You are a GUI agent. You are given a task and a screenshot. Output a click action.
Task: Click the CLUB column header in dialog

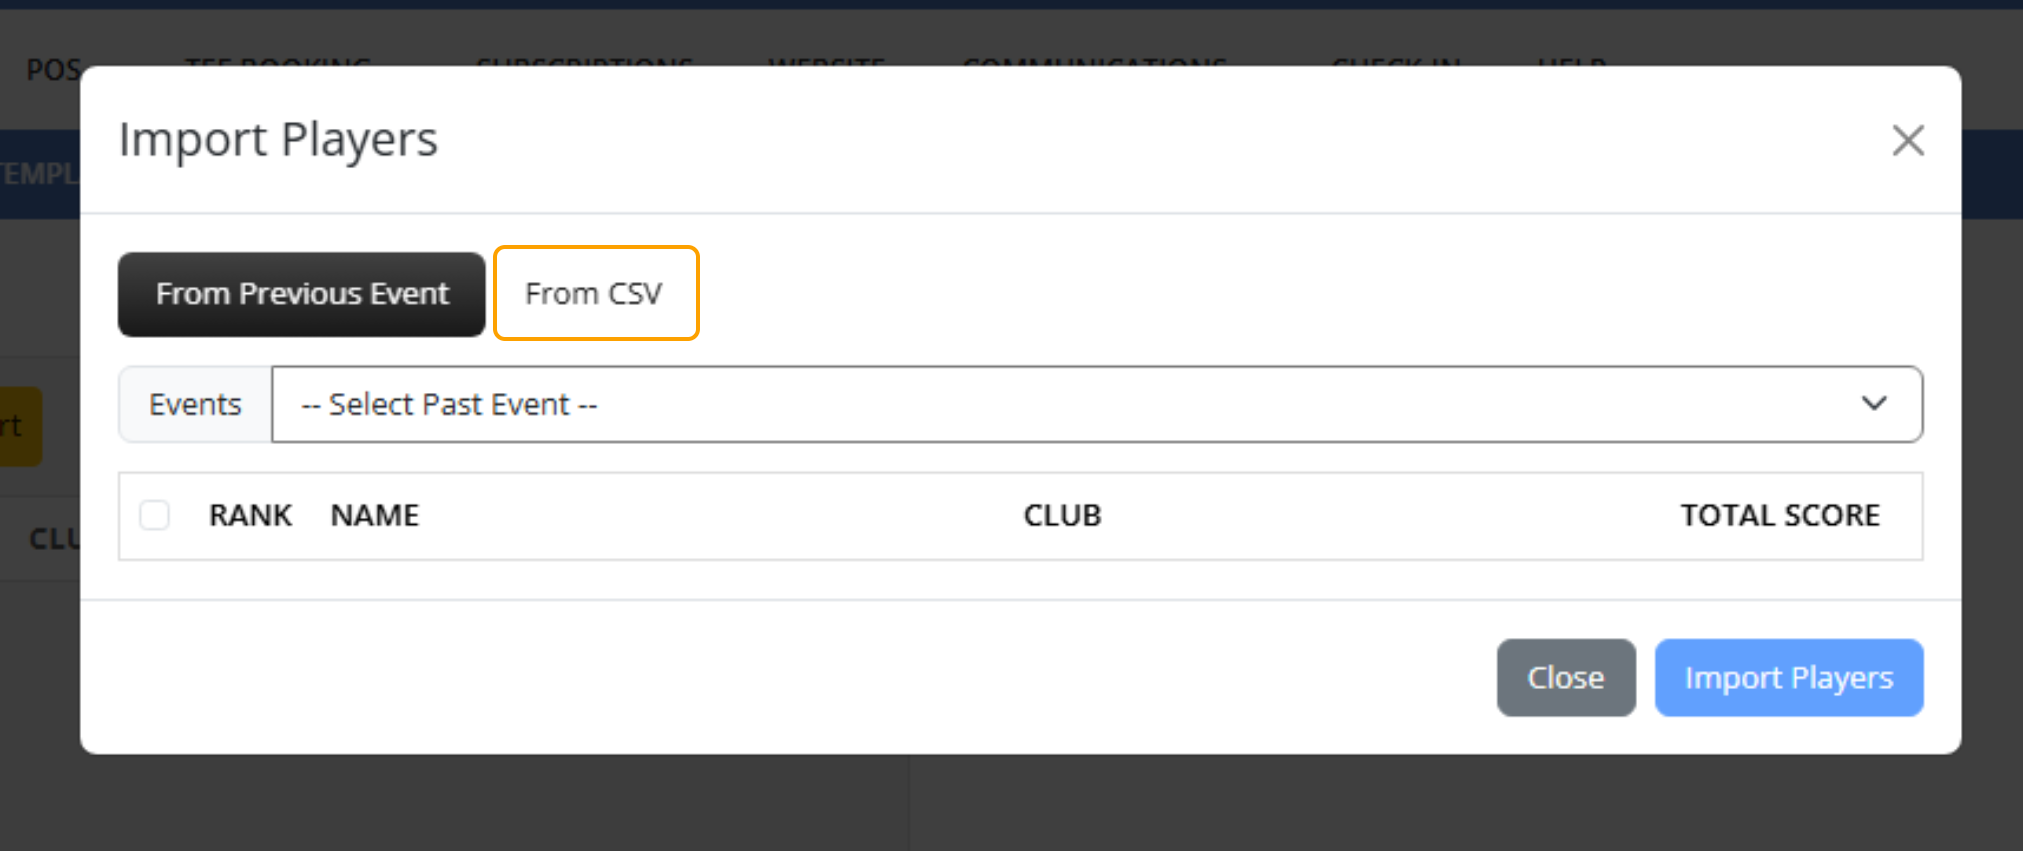tap(1061, 515)
